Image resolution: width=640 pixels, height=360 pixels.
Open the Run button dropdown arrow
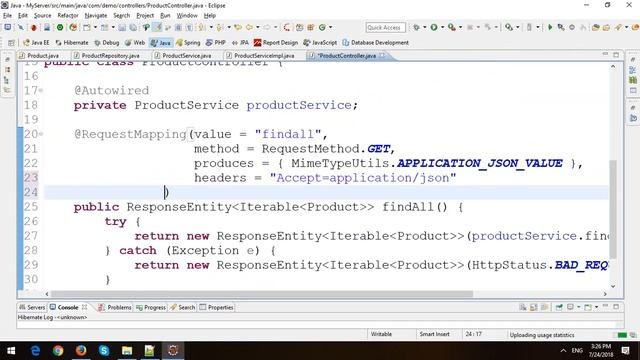442,27
